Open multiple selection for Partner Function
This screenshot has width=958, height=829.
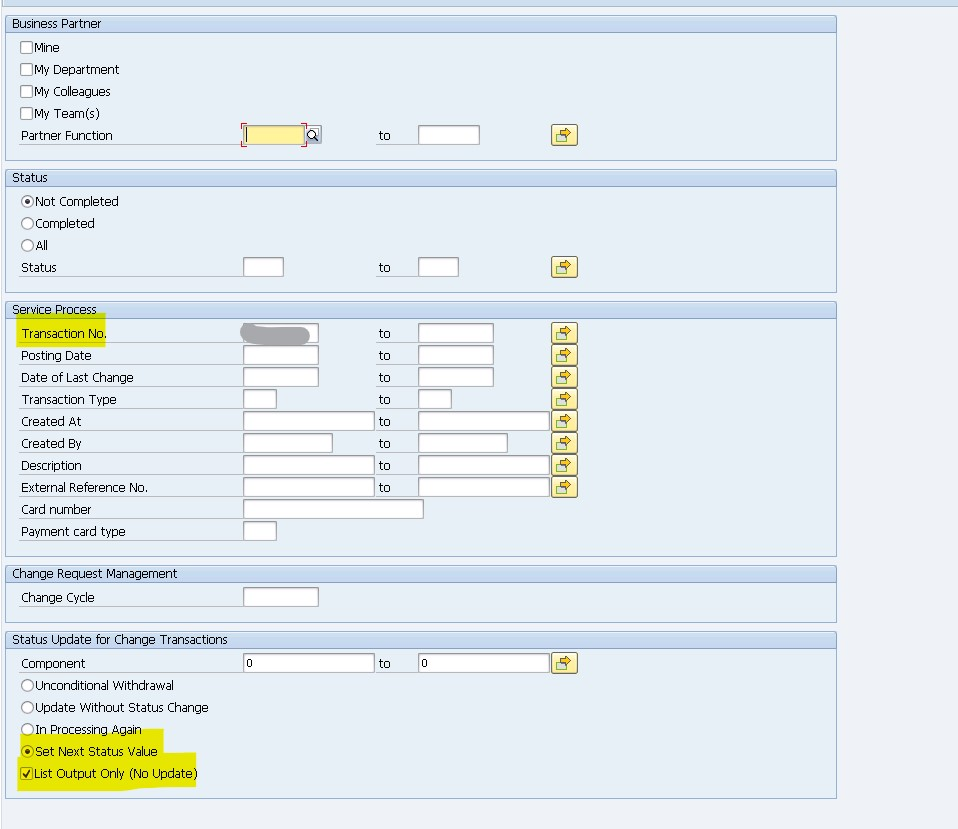563,134
